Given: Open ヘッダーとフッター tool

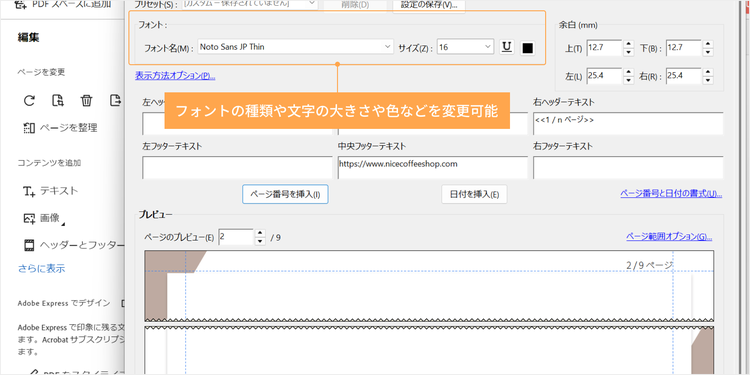Looking at the screenshot, I should [73, 245].
